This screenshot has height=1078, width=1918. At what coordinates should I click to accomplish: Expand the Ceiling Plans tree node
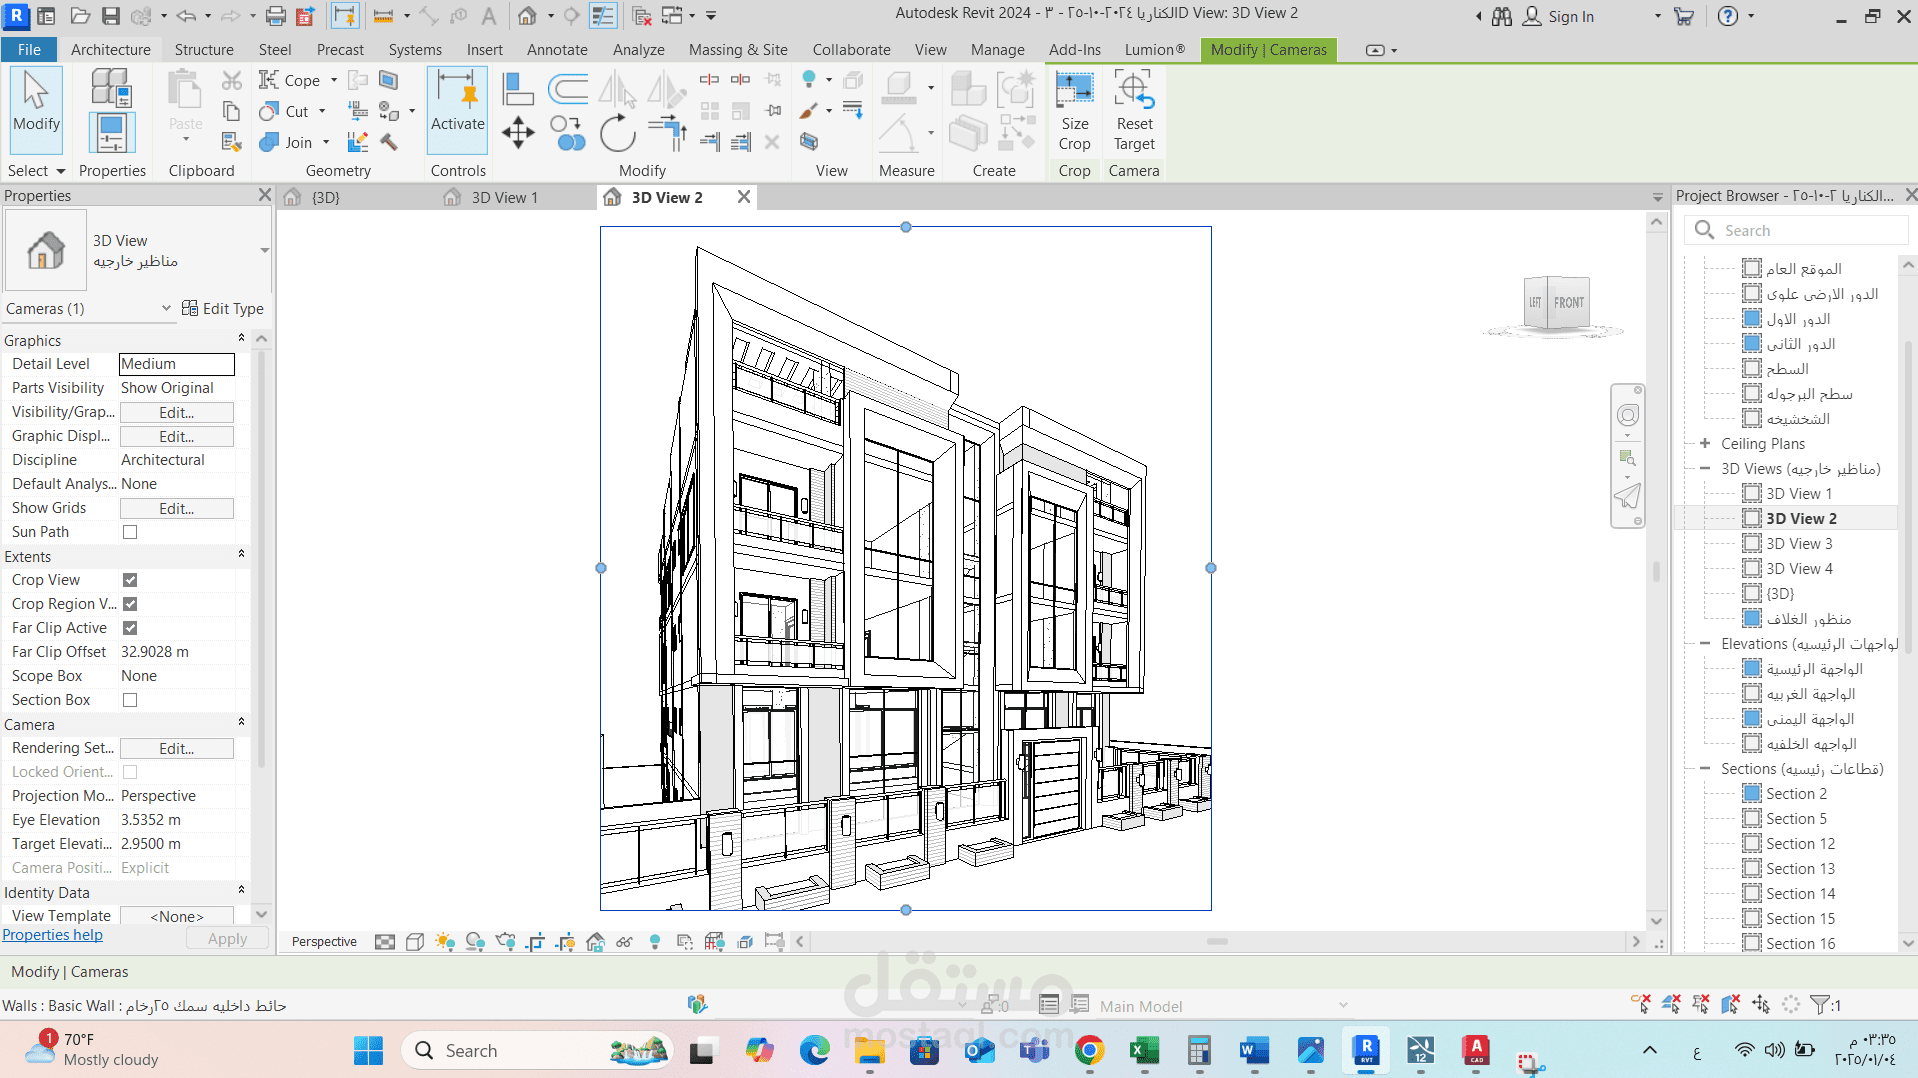pyautogui.click(x=1705, y=443)
